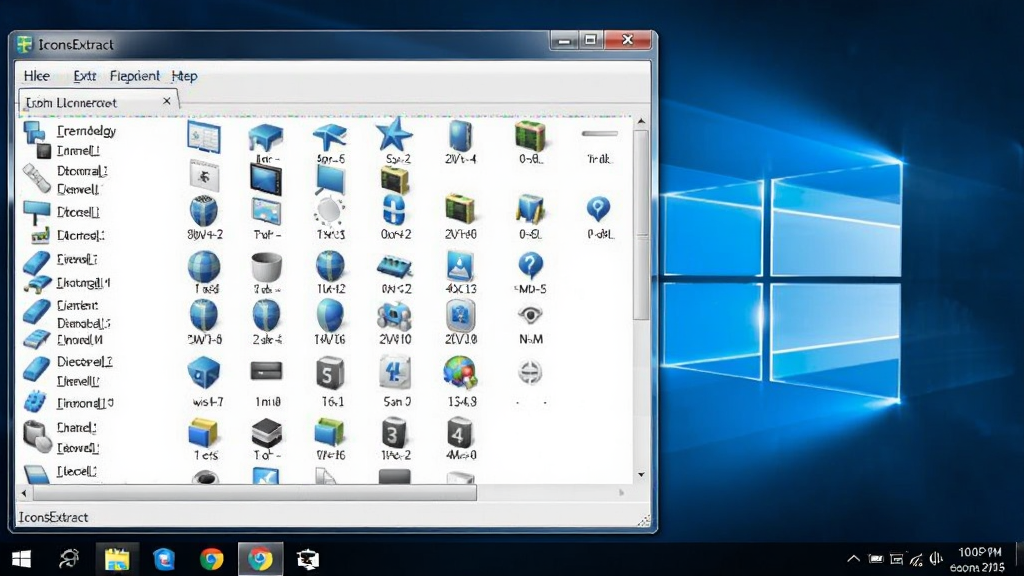The height and width of the screenshot is (576, 1024).
Task: Select the blue presentation screen icon
Action: point(330,179)
